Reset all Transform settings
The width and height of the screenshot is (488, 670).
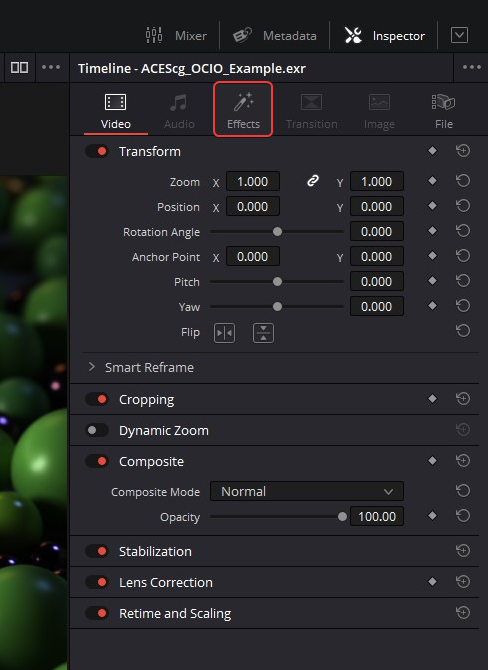click(x=463, y=151)
